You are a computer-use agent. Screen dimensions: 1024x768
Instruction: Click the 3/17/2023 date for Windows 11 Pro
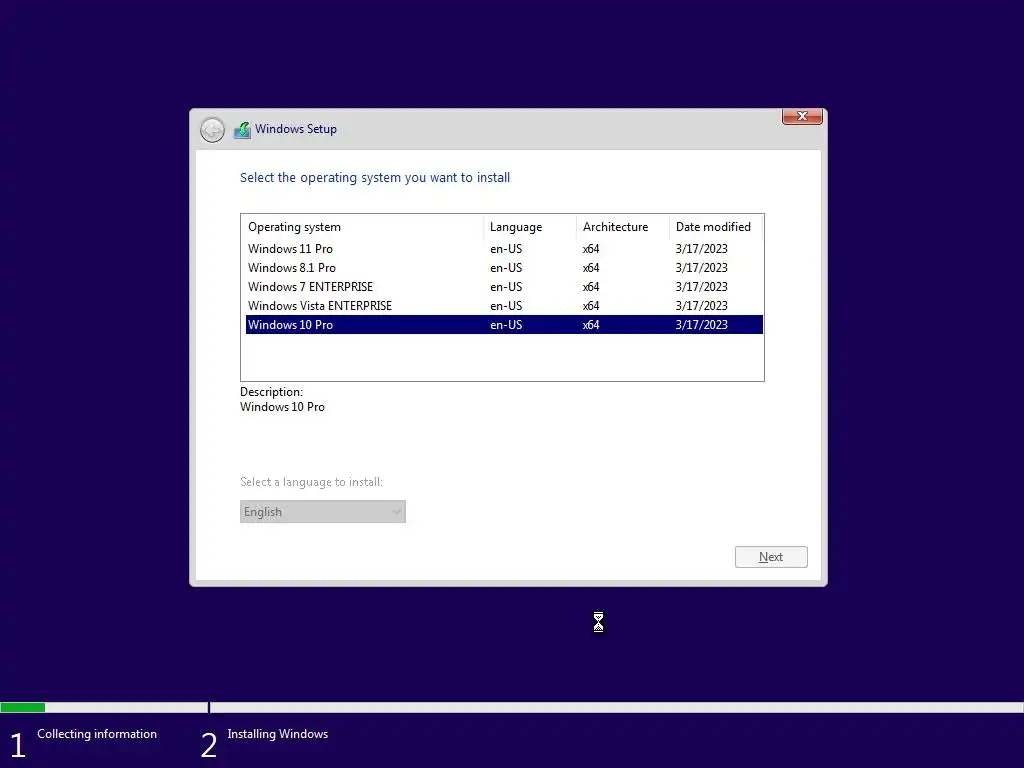(x=701, y=249)
